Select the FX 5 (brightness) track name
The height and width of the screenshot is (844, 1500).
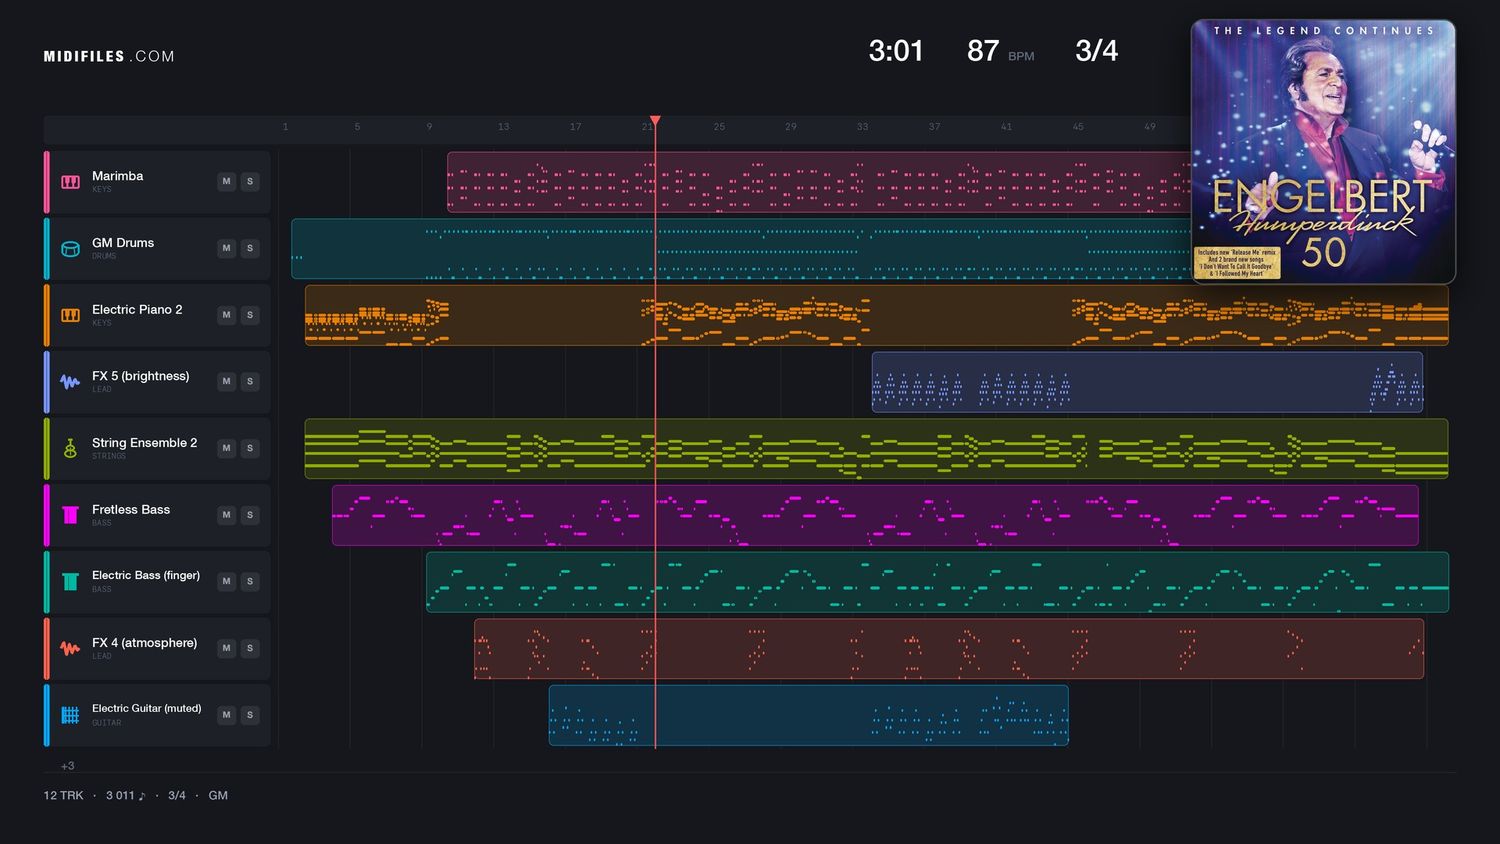[x=140, y=376]
